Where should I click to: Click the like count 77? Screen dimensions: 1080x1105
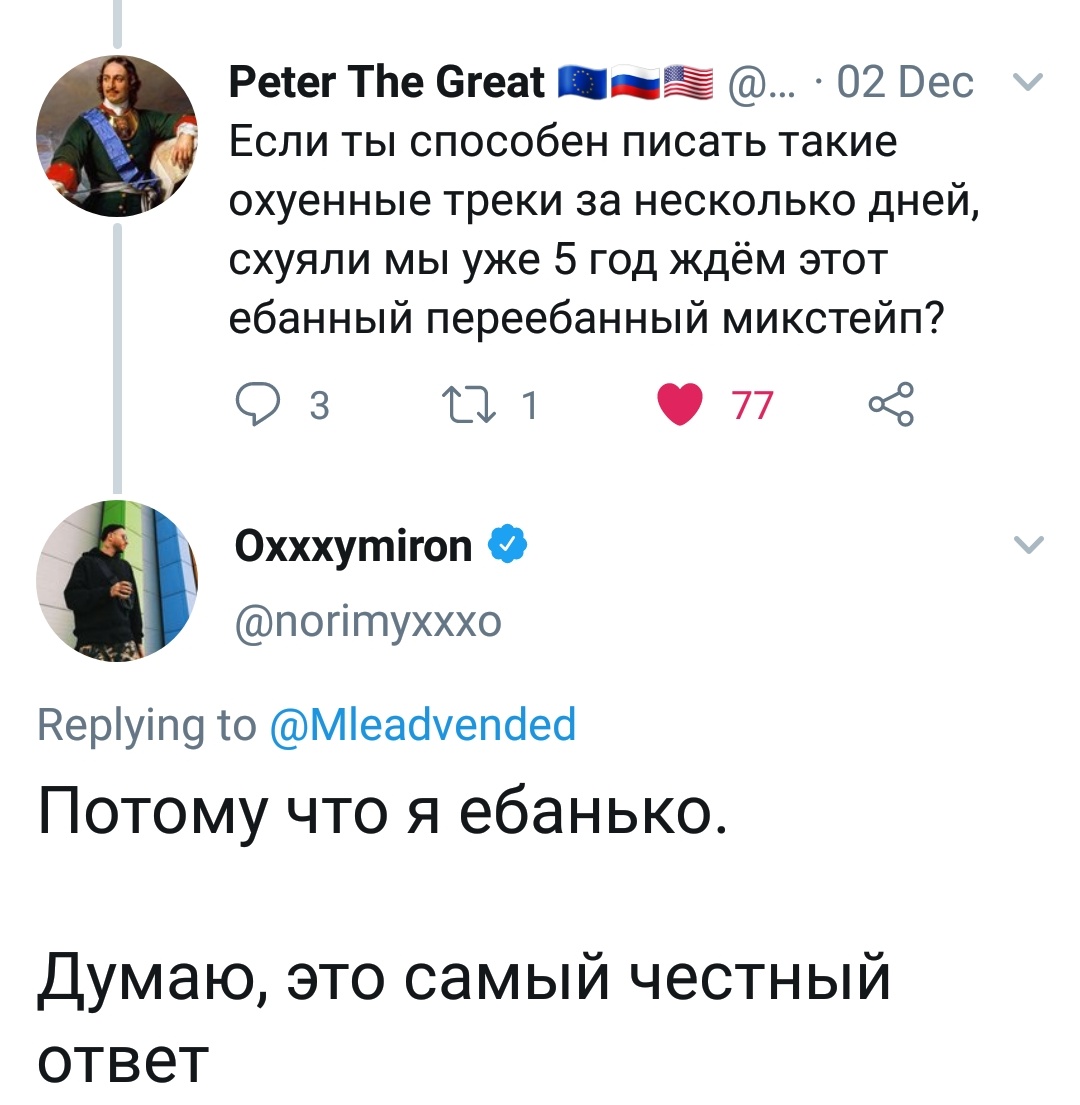[752, 407]
